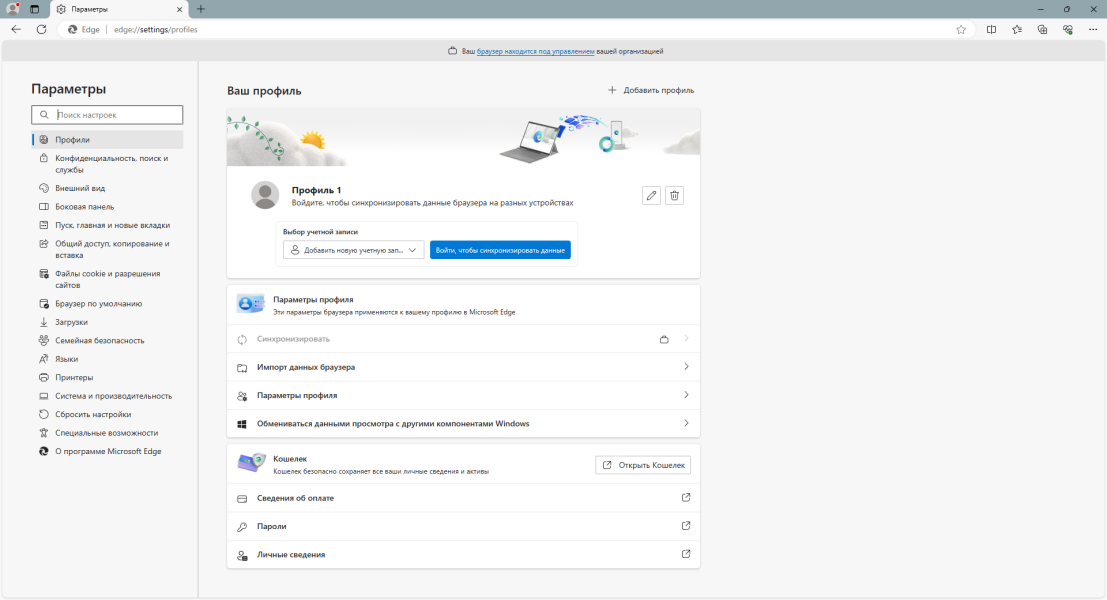Image resolution: width=1107 pixels, height=600 pixels.
Task: Open Система и производительность settings
Action: (107, 396)
